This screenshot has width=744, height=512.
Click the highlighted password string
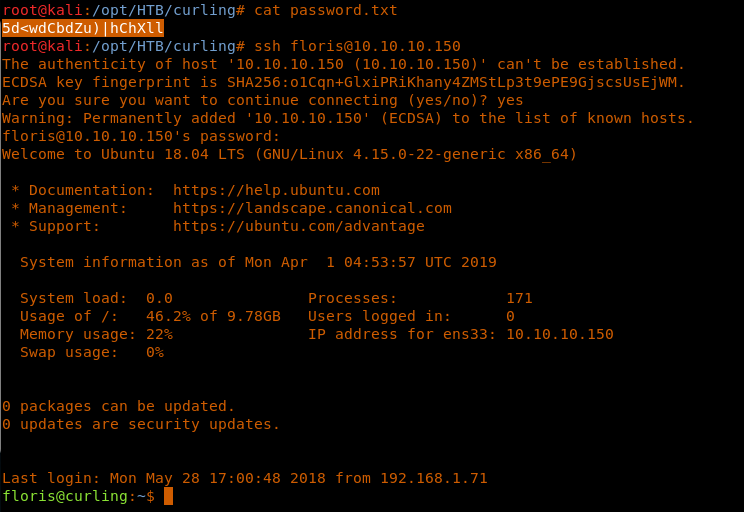[83, 28]
